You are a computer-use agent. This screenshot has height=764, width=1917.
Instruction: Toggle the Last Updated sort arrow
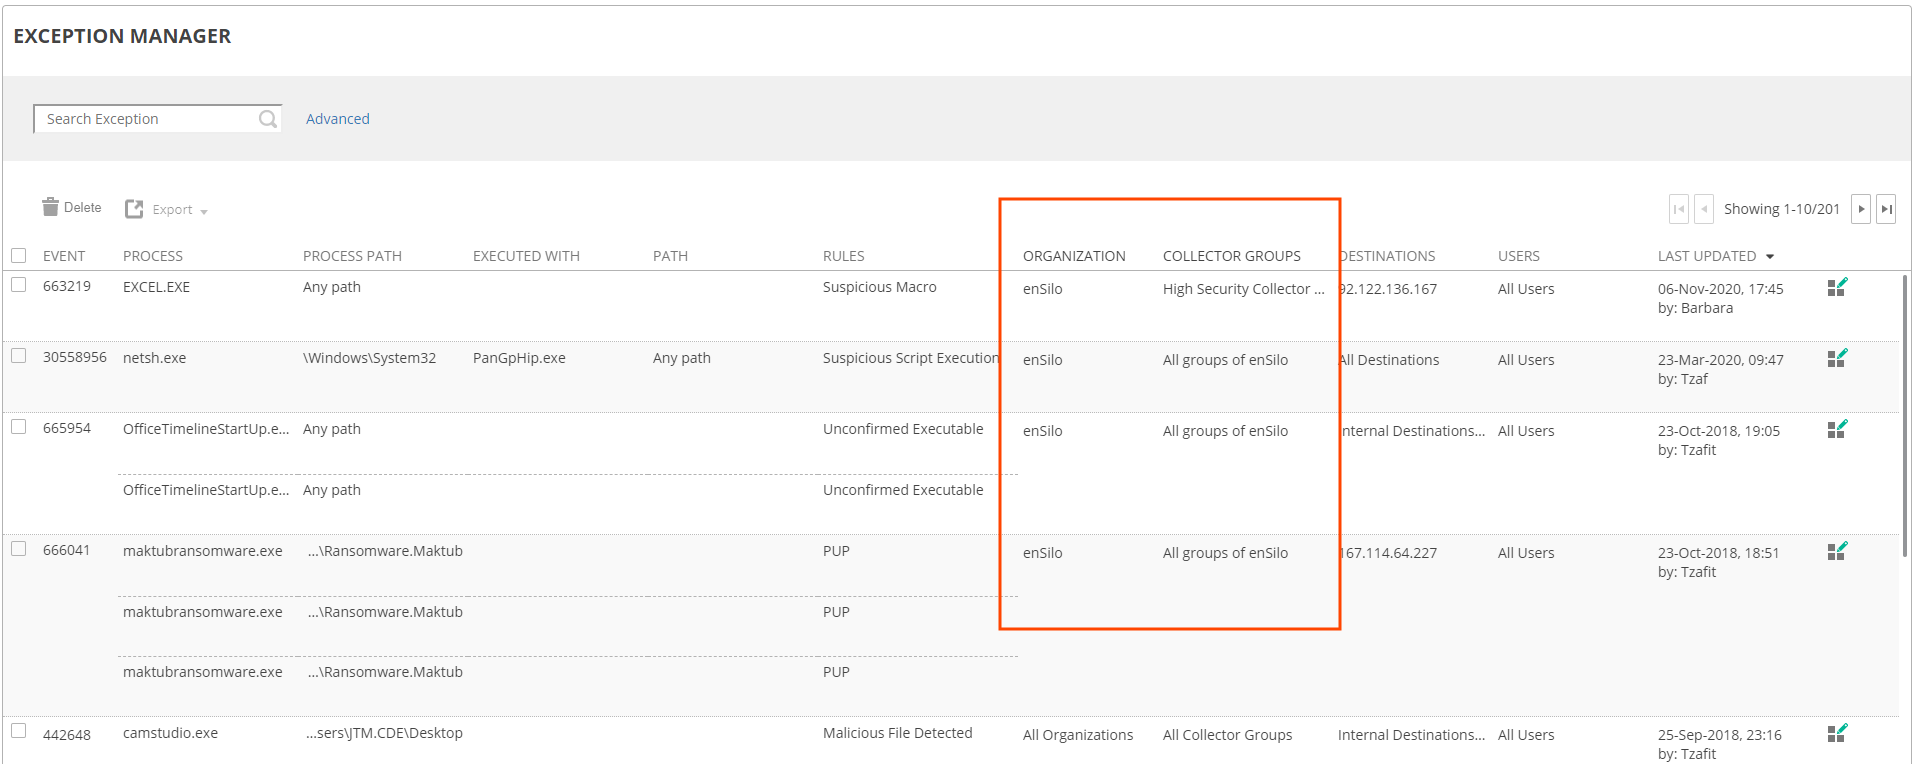pos(1770,257)
